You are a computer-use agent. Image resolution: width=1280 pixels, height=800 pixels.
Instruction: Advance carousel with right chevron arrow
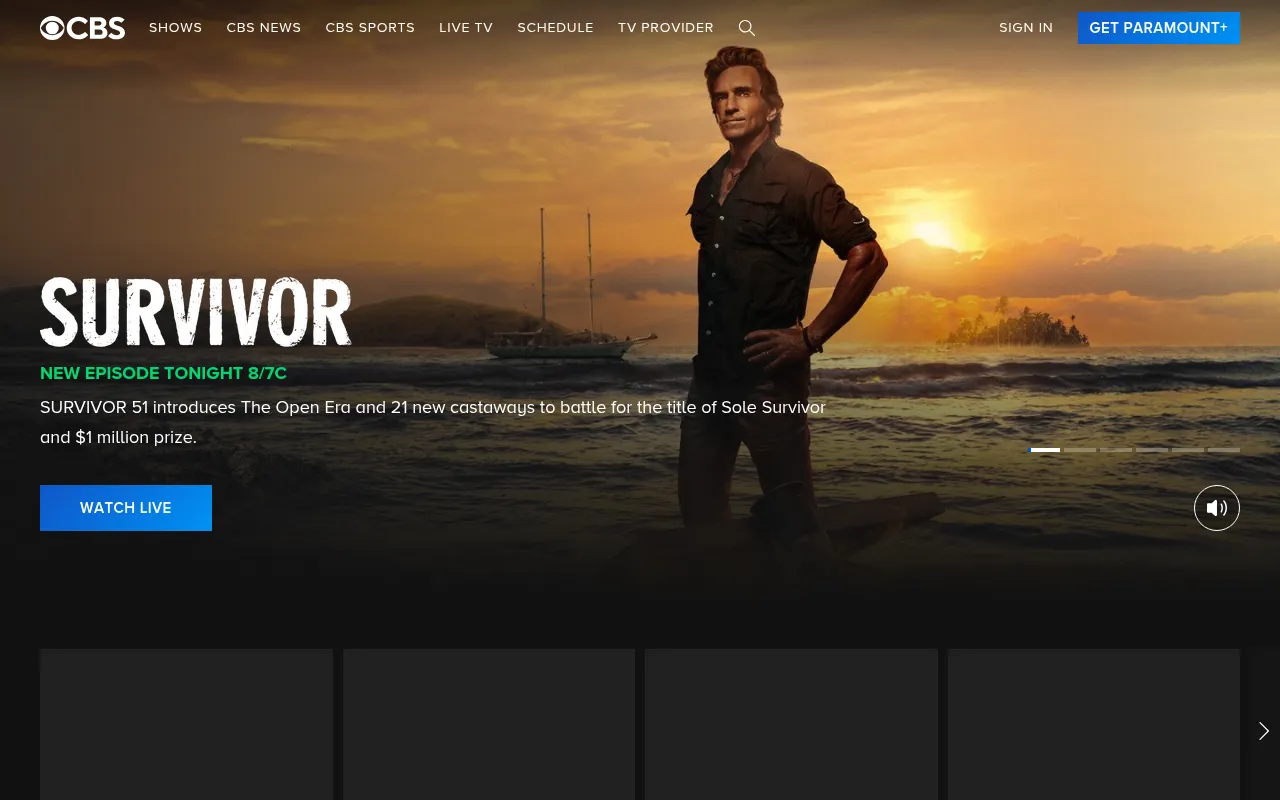pyautogui.click(x=1264, y=731)
